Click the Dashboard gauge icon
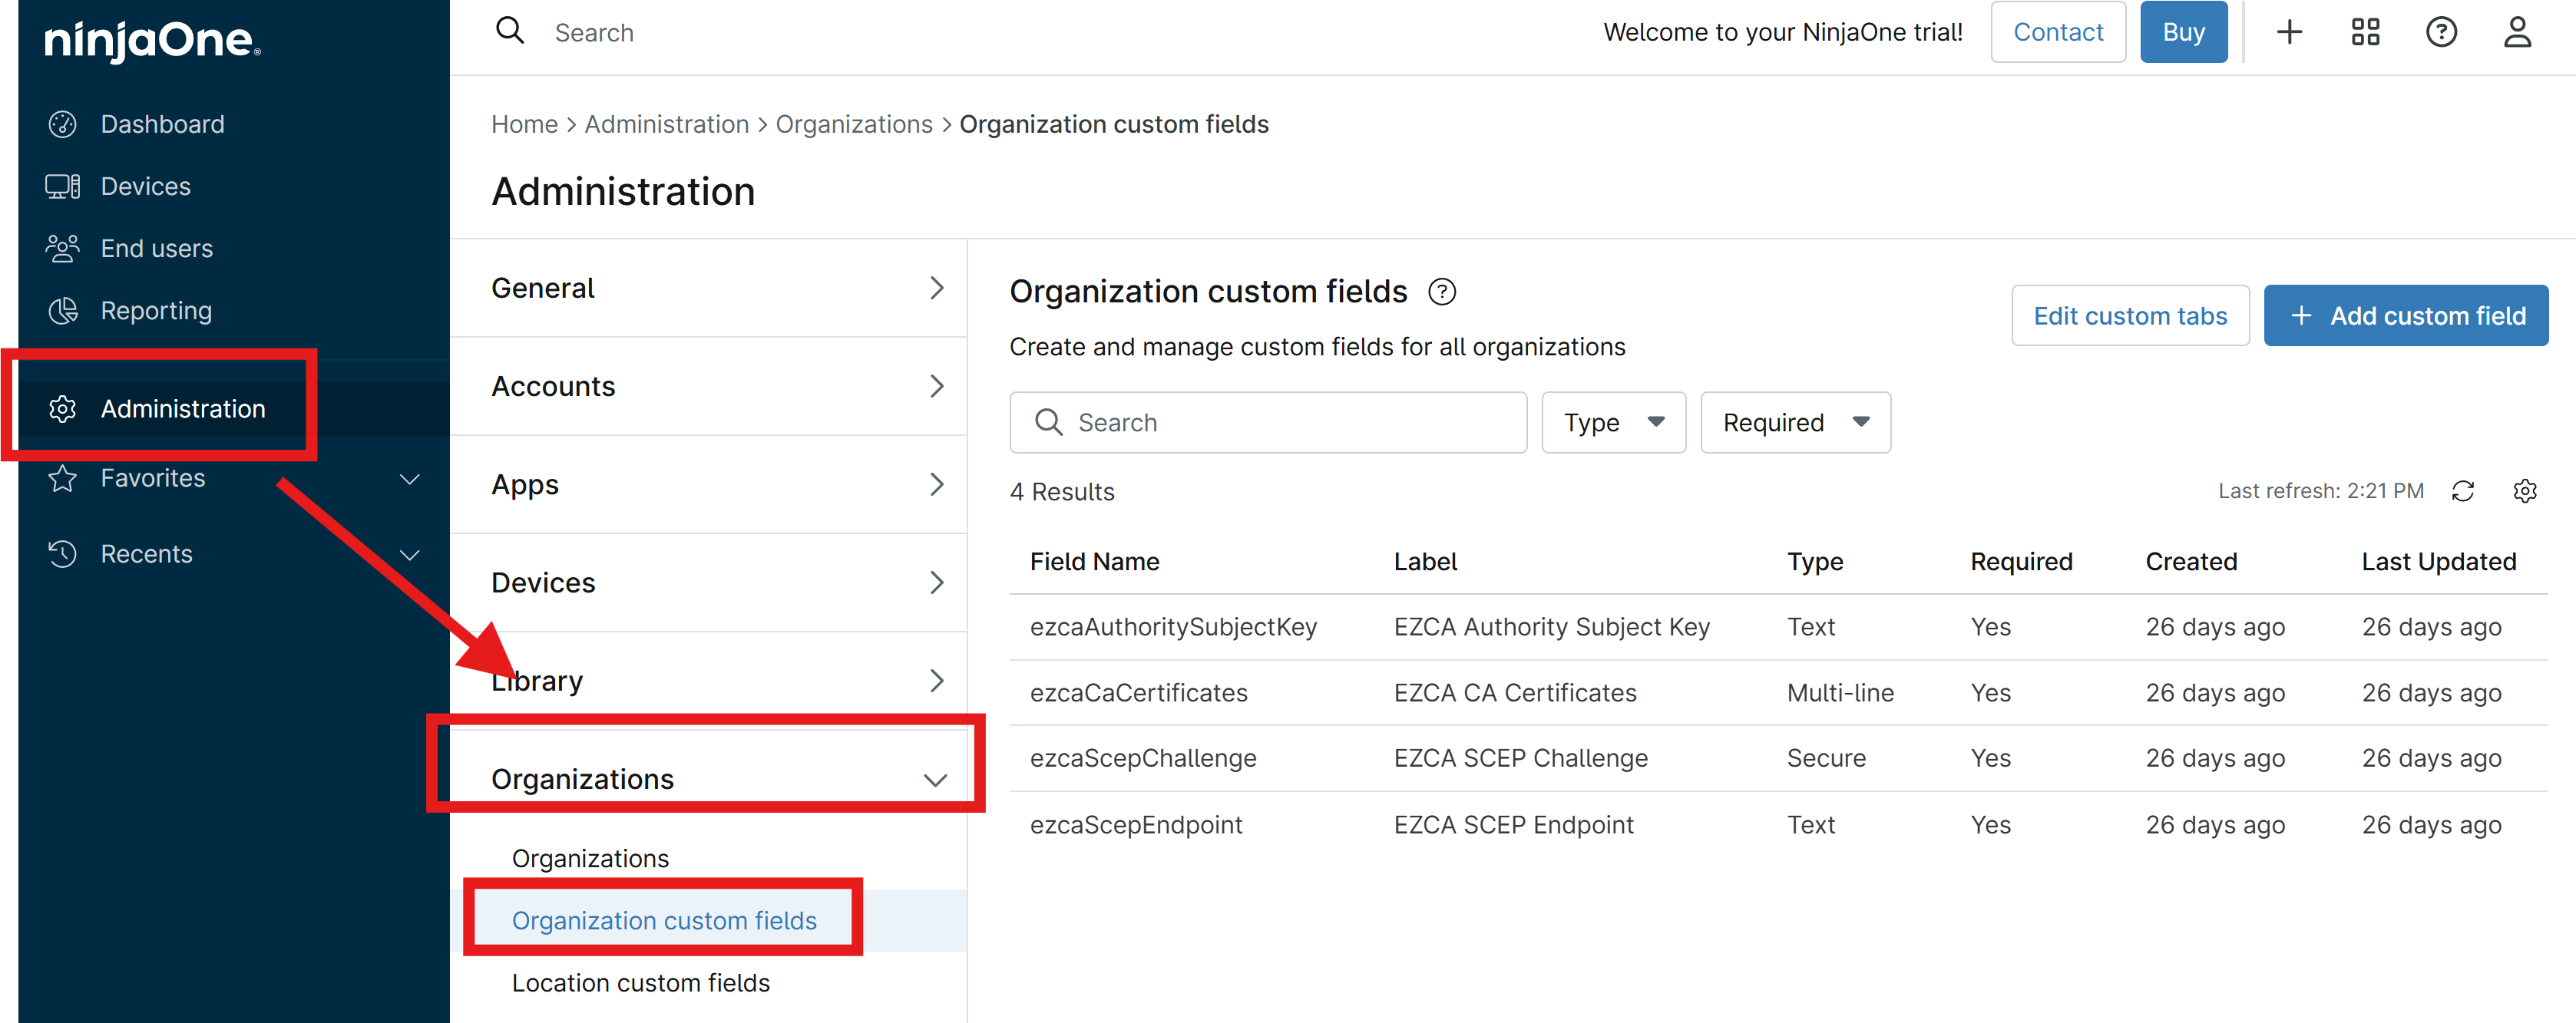2576x1023 pixels. [x=63, y=124]
